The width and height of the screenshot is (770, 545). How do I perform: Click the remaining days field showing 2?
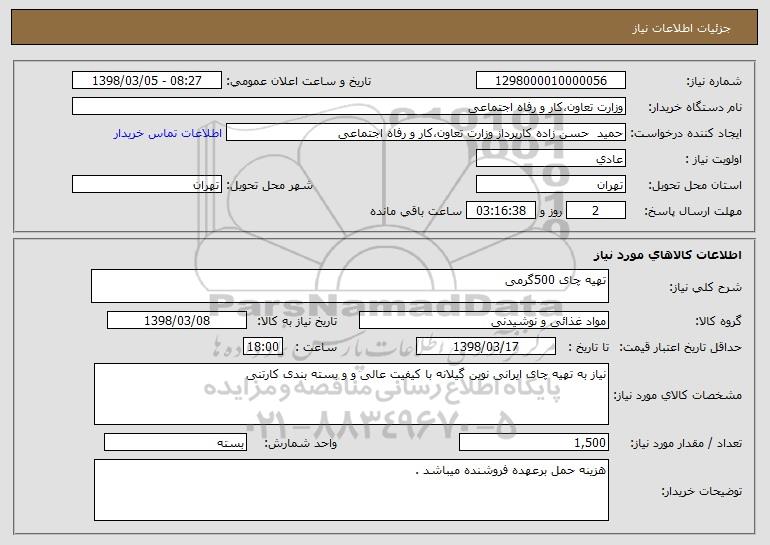coord(596,211)
